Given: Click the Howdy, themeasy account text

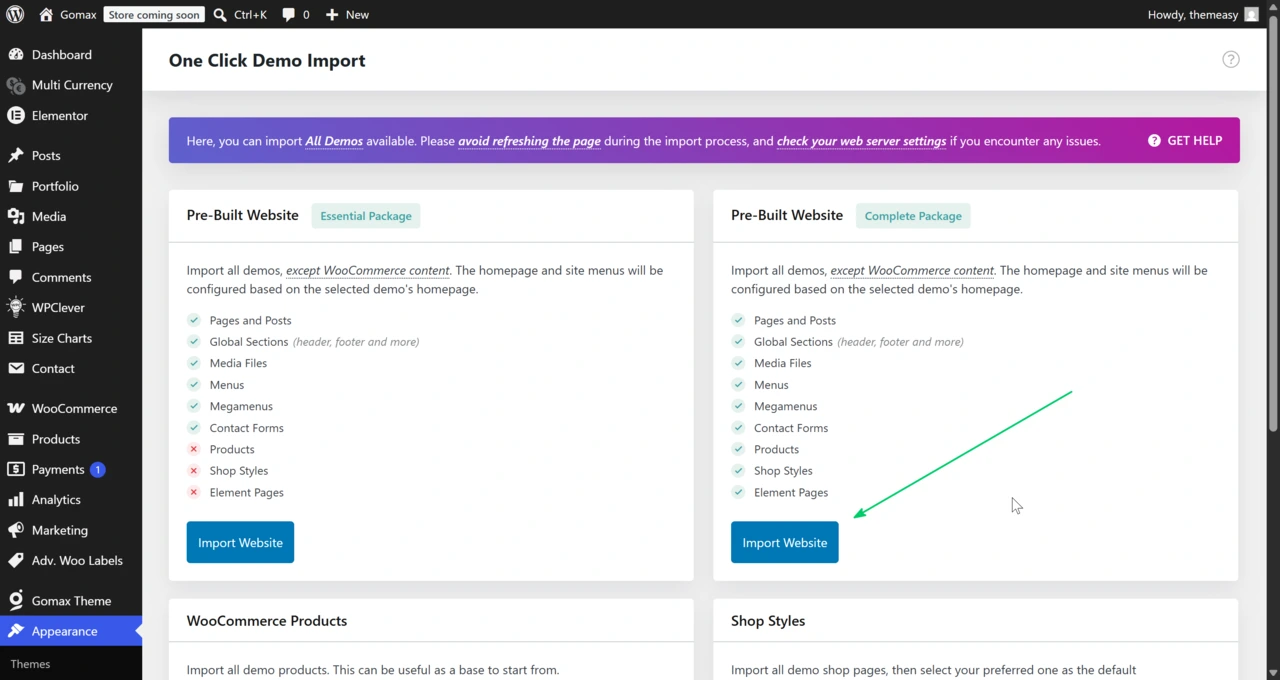Looking at the screenshot, I should (1192, 15).
